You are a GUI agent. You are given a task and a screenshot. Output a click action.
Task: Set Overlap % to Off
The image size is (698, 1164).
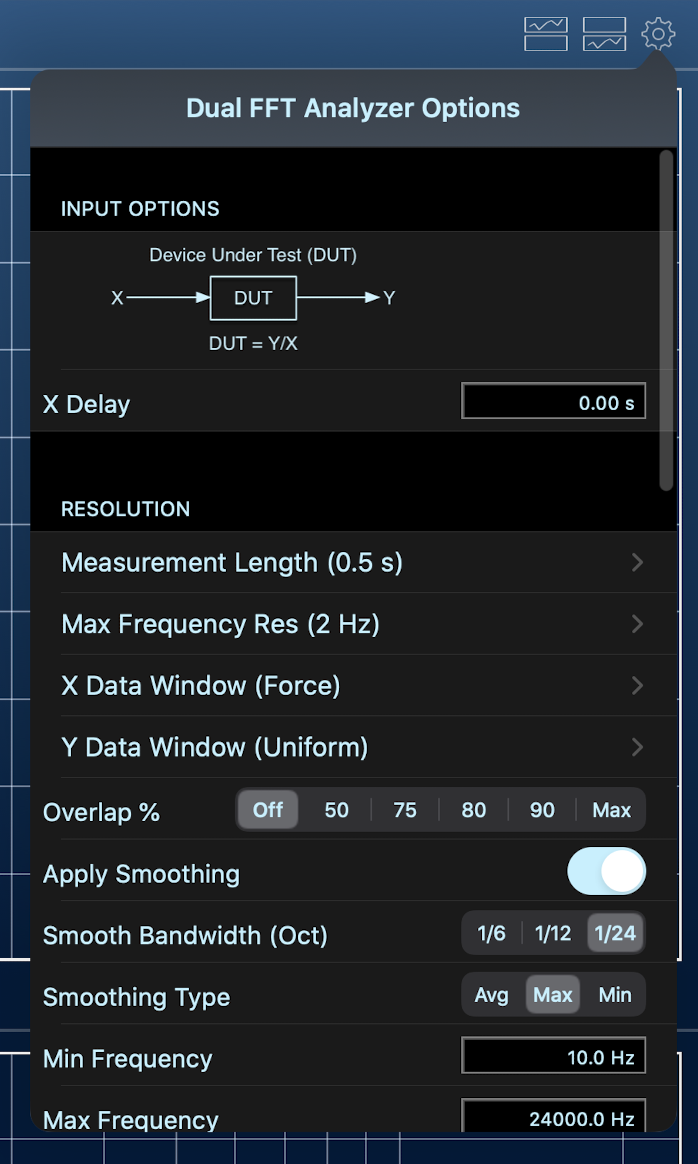[268, 811]
